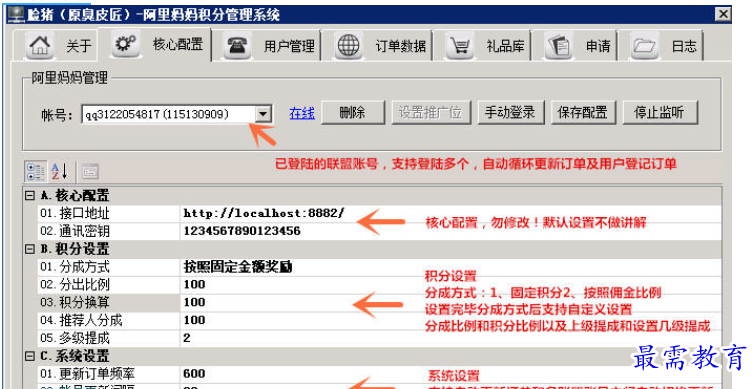Select categorized view in property grid toolbar
The image size is (755, 389).
click(36, 171)
